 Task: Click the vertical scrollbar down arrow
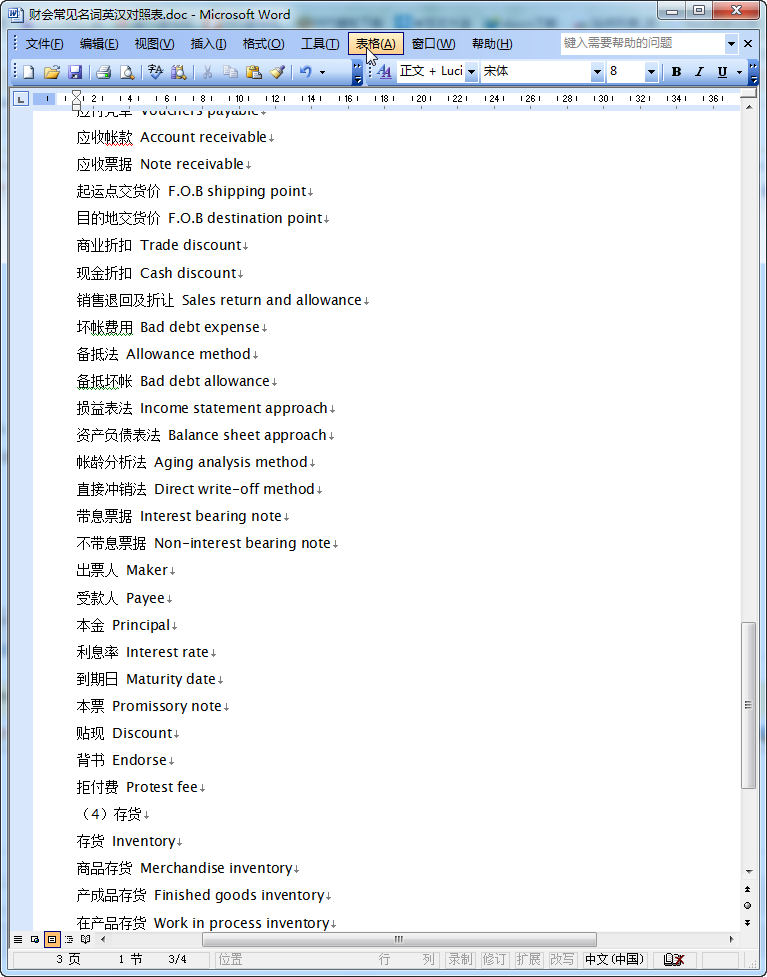point(748,872)
